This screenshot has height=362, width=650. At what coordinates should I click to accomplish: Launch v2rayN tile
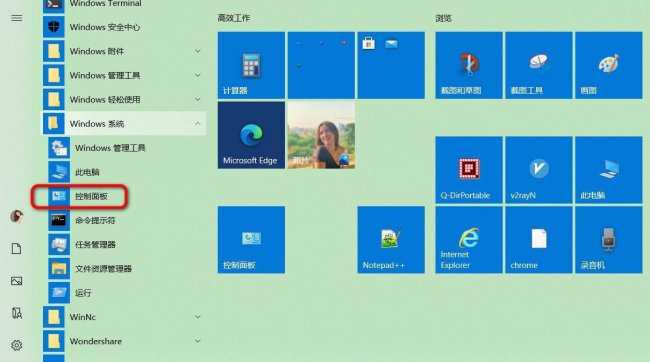[x=539, y=170]
